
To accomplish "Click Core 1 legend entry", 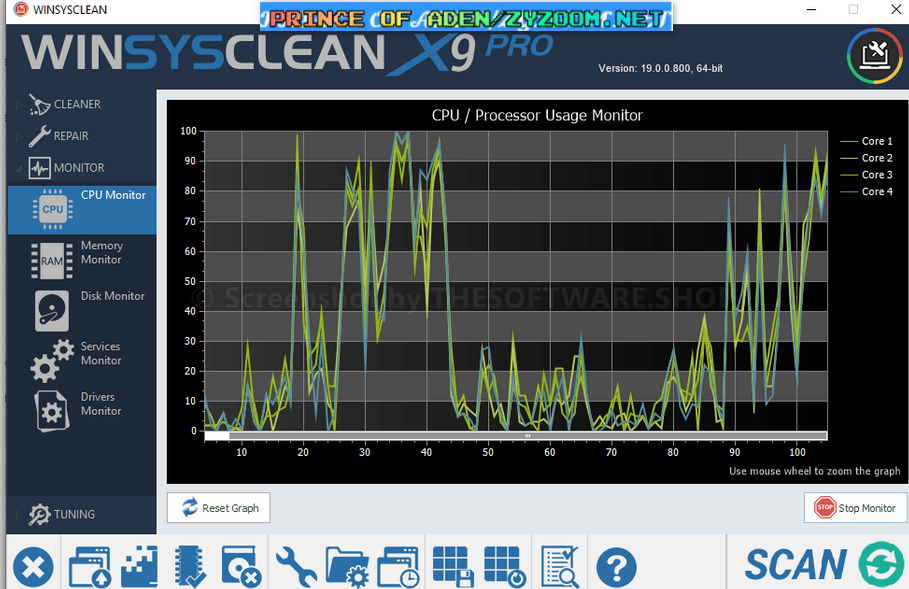I will coord(866,141).
